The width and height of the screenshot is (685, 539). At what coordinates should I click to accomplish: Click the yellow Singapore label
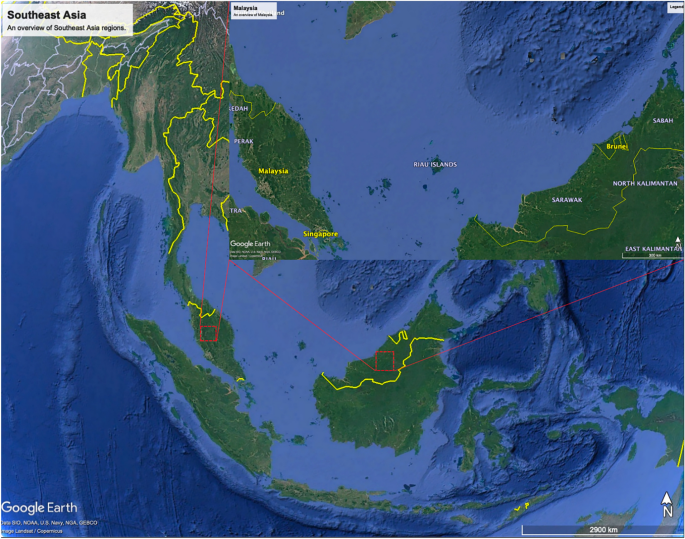click(321, 234)
